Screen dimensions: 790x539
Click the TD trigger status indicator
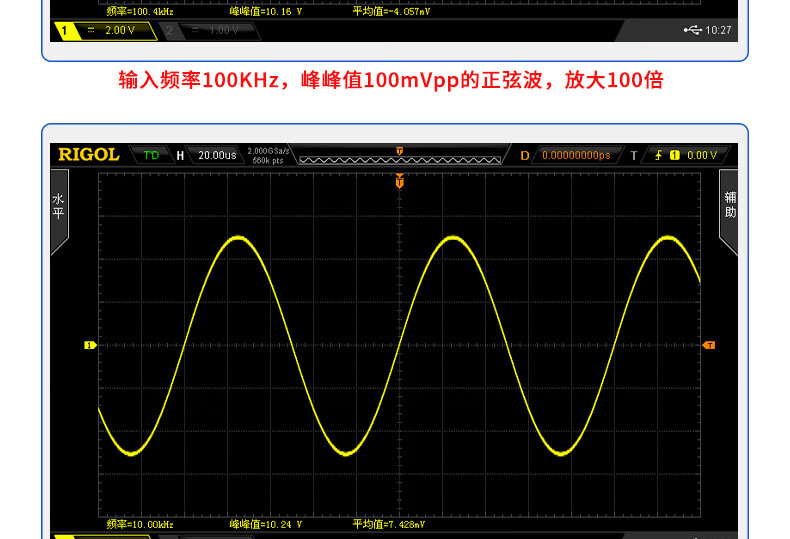[x=151, y=155]
